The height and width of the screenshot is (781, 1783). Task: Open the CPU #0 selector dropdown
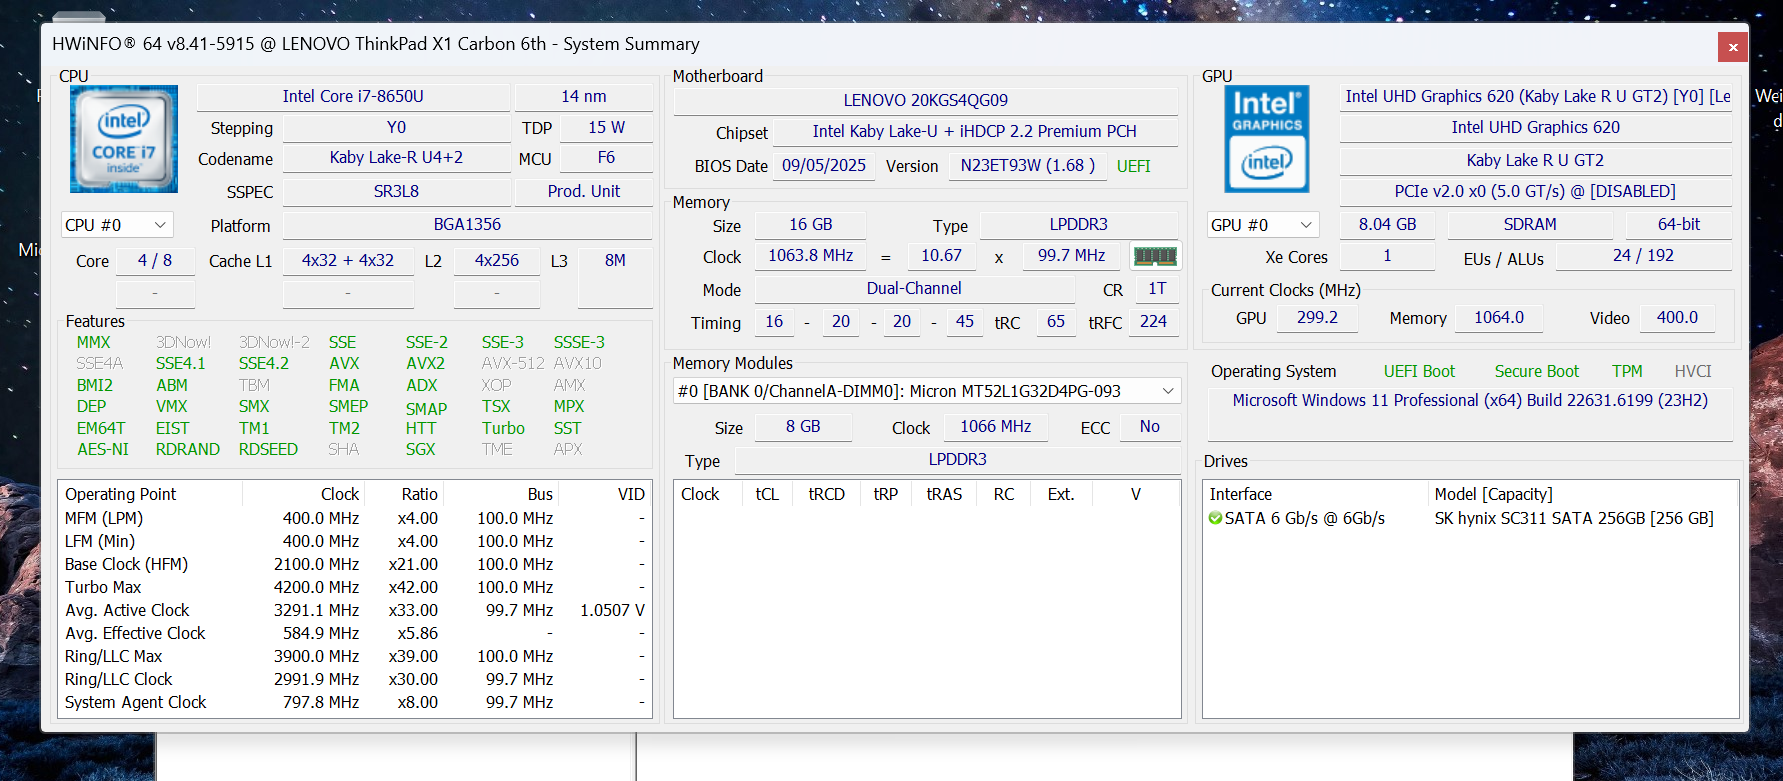[117, 225]
